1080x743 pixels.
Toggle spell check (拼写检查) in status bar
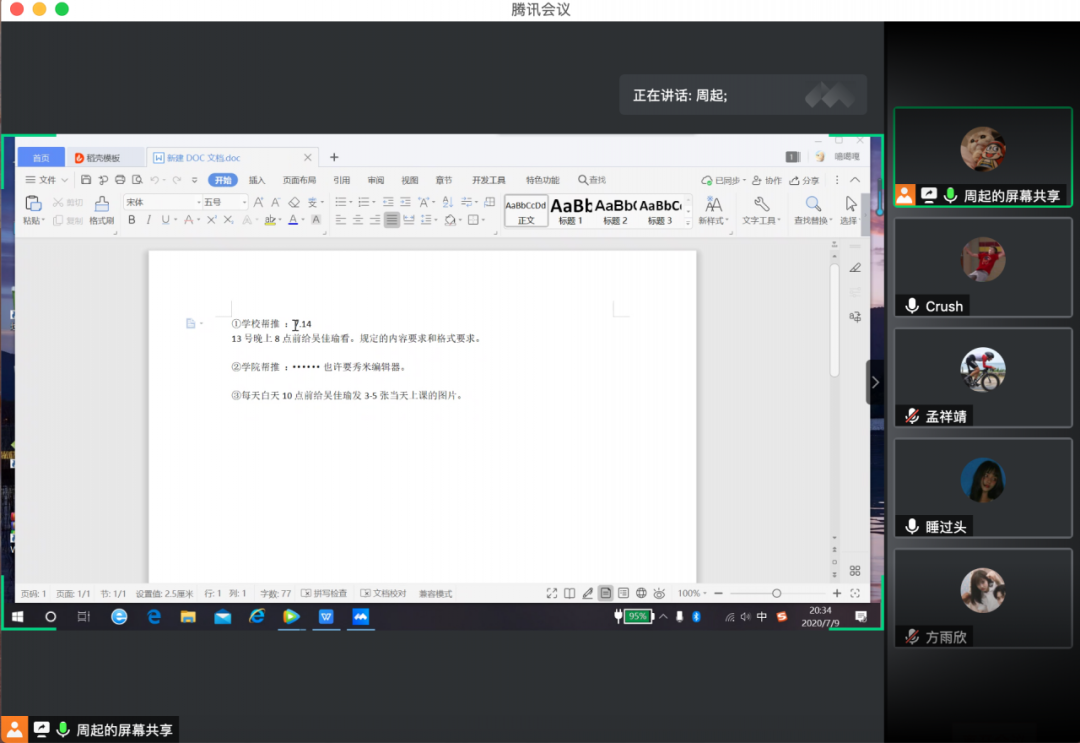pyautogui.click(x=324, y=593)
